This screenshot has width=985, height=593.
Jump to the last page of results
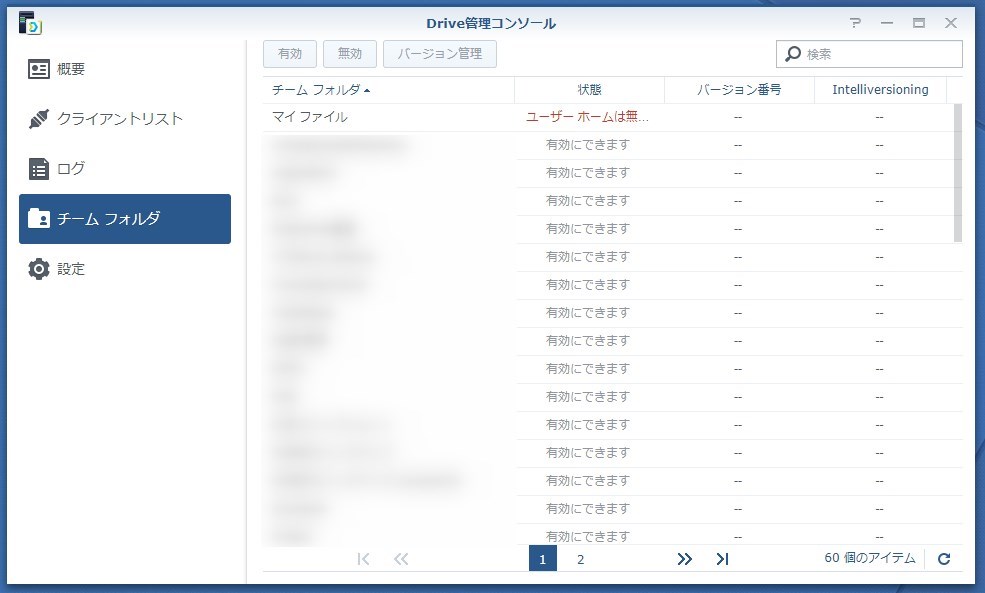pyautogui.click(x=722, y=559)
